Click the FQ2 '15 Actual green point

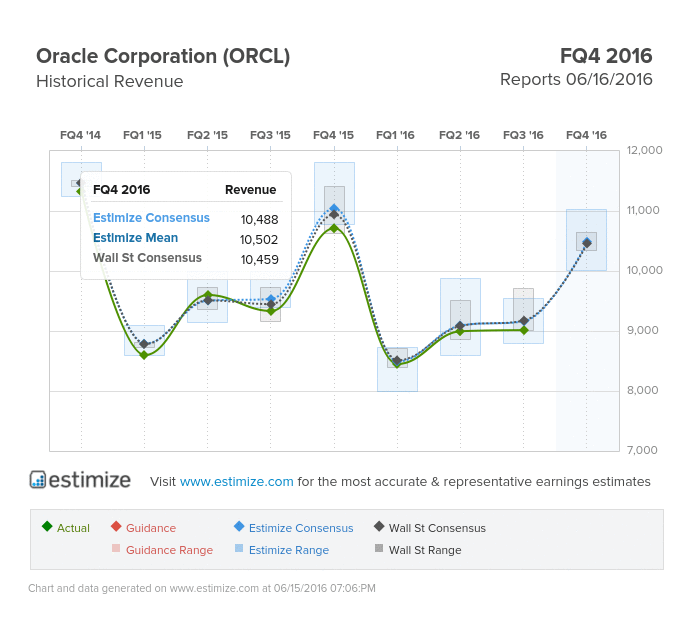[x=208, y=295]
